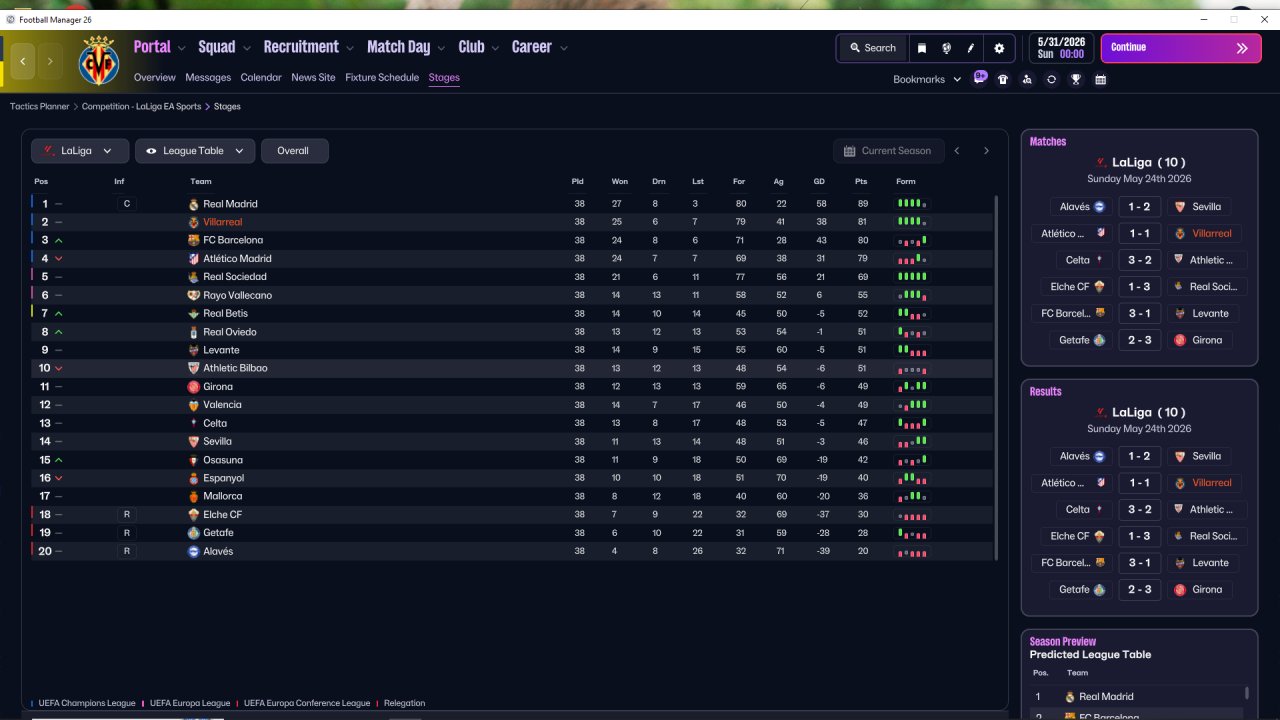Open the 9+ messages notification icon
The width and height of the screenshot is (1280, 720).
[x=980, y=78]
